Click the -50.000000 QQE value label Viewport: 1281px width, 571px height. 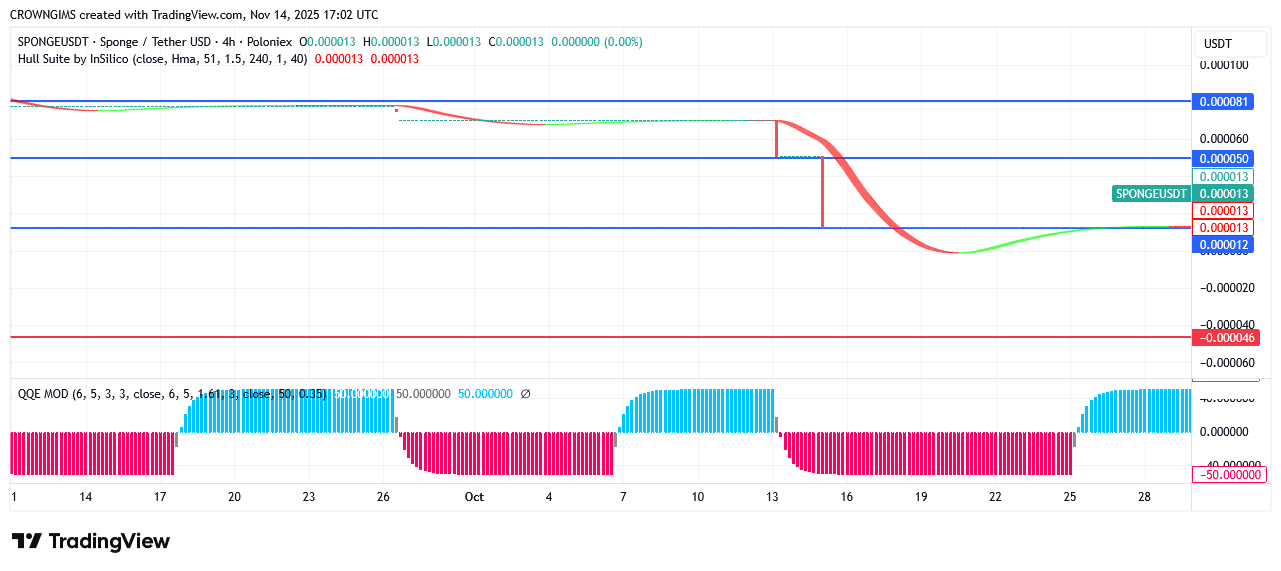pyautogui.click(x=1229, y=474)
